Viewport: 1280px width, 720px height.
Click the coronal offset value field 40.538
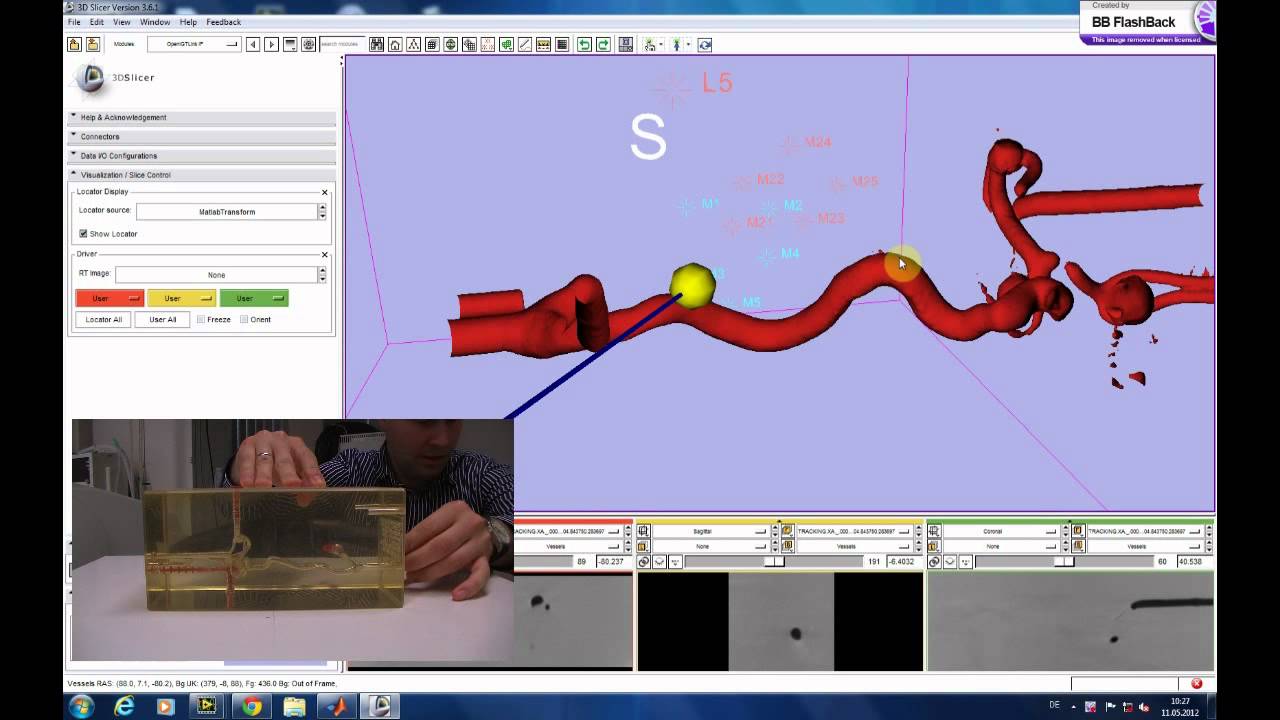(1193, 562)
